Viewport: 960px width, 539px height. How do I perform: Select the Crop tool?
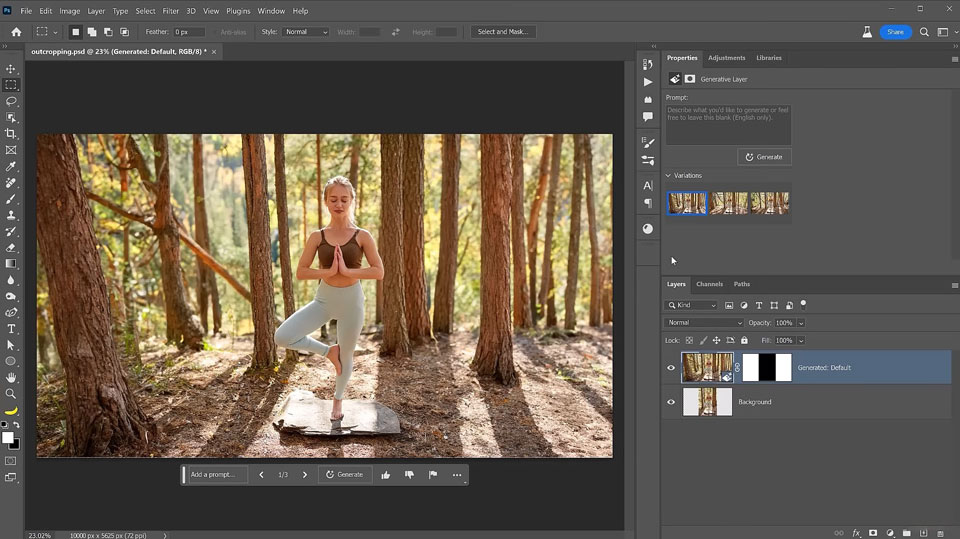(10, 134)
